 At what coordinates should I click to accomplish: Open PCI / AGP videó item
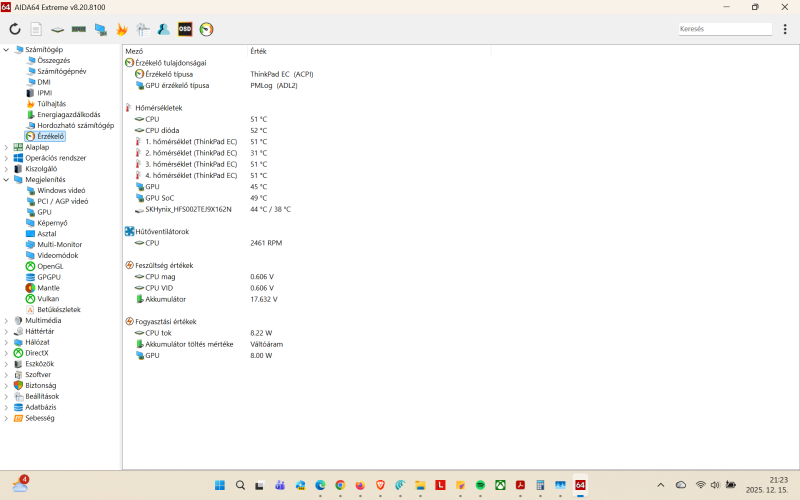click(63, 202)
